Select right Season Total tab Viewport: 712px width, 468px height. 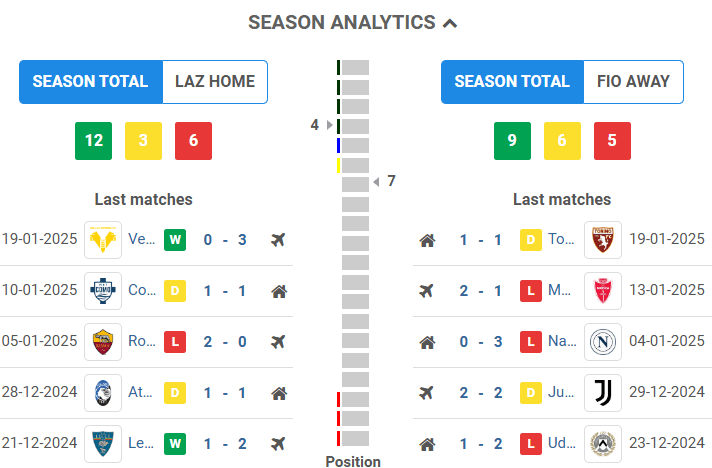(x=512, y=82)
